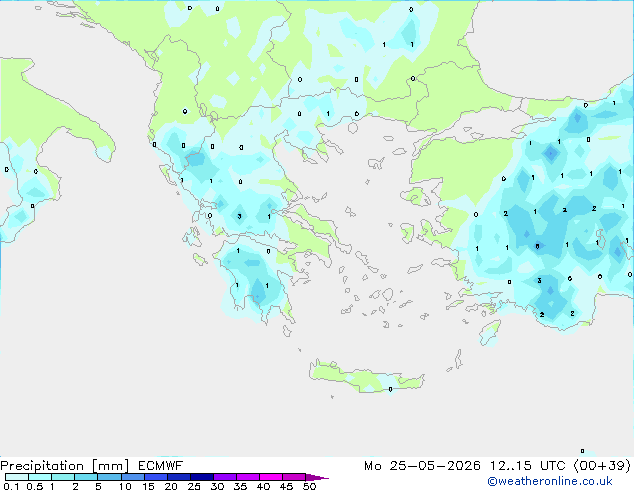Click the "30" legend scale label

[218, 486]
